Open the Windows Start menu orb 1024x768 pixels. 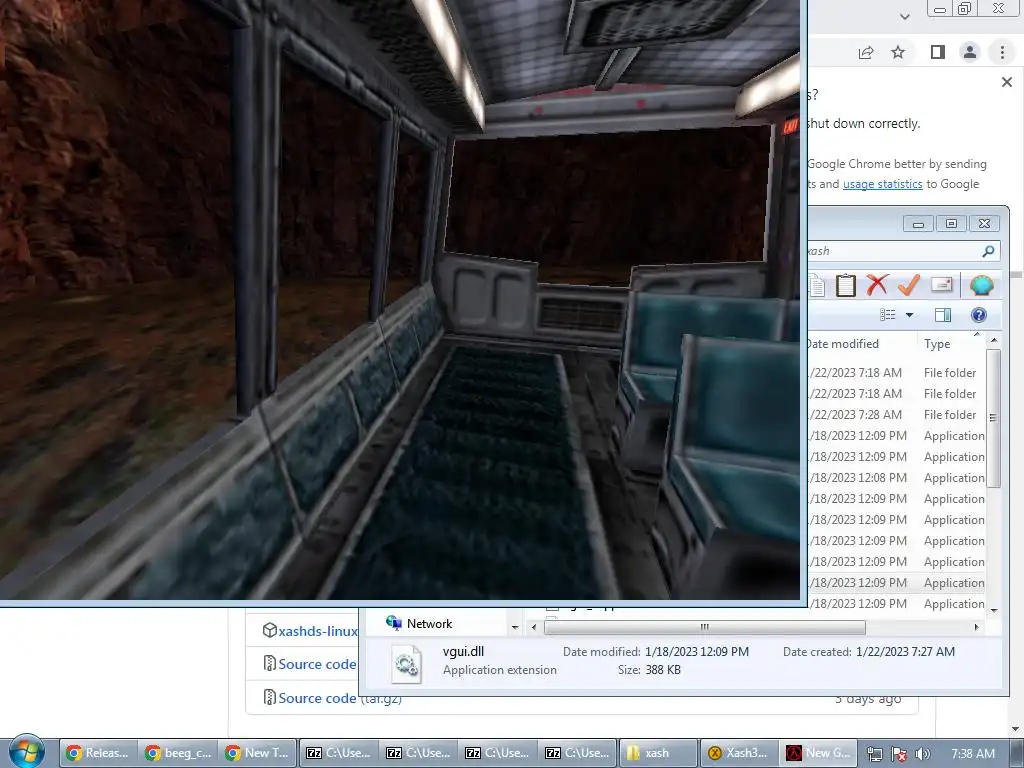(x=27, y=752)
